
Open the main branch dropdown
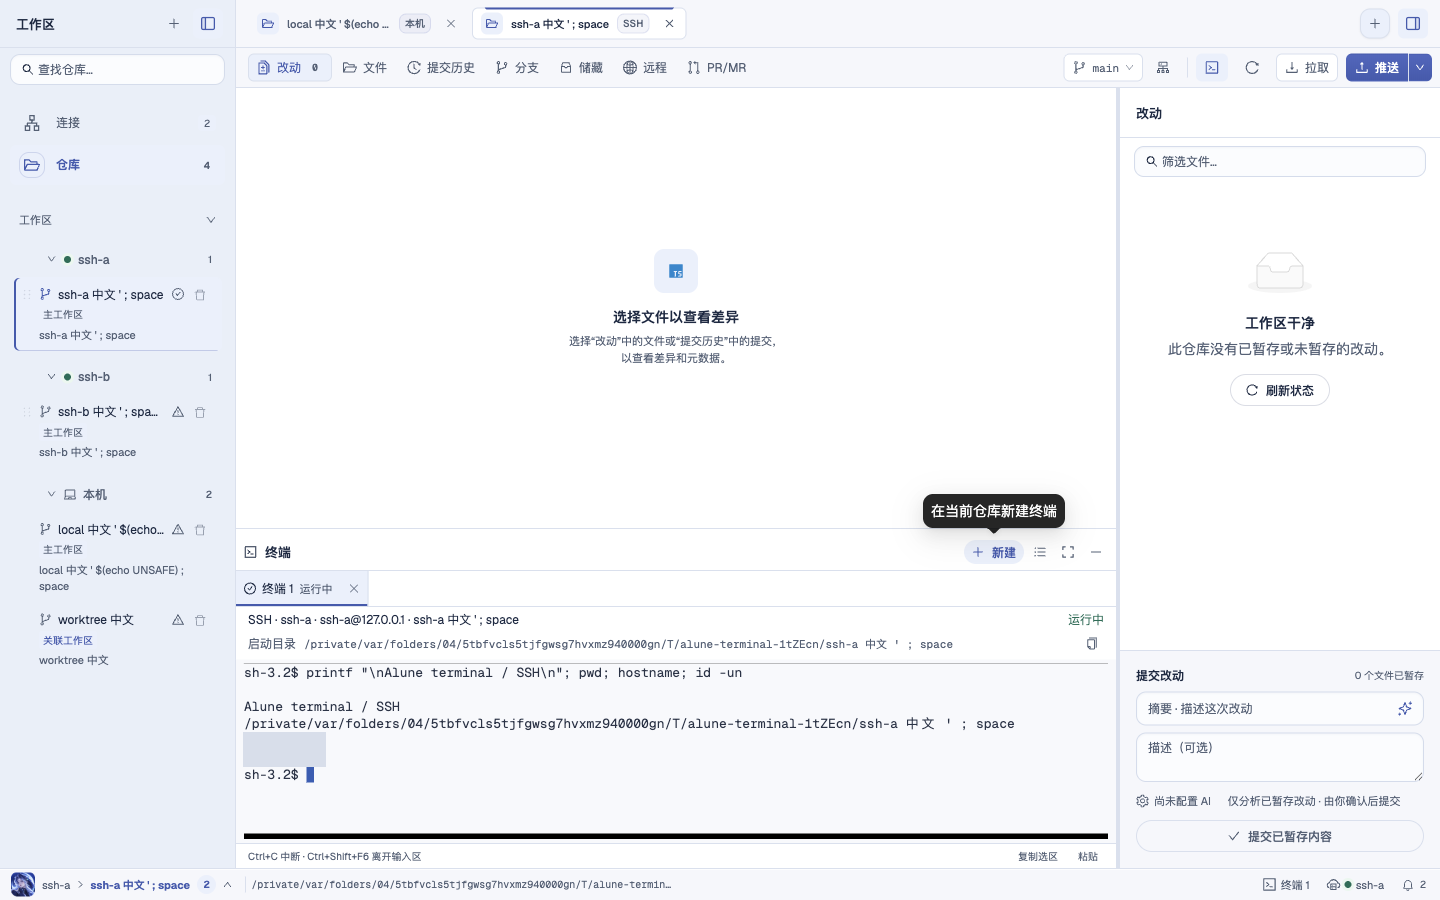coord(1103,68)
